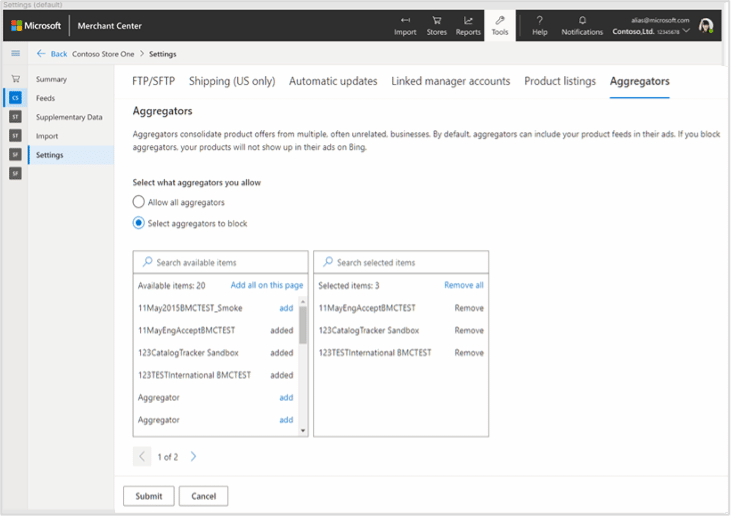Click Remove all selected items link
Viewport: 733px width, 518px height.
[x=463, y=285]
